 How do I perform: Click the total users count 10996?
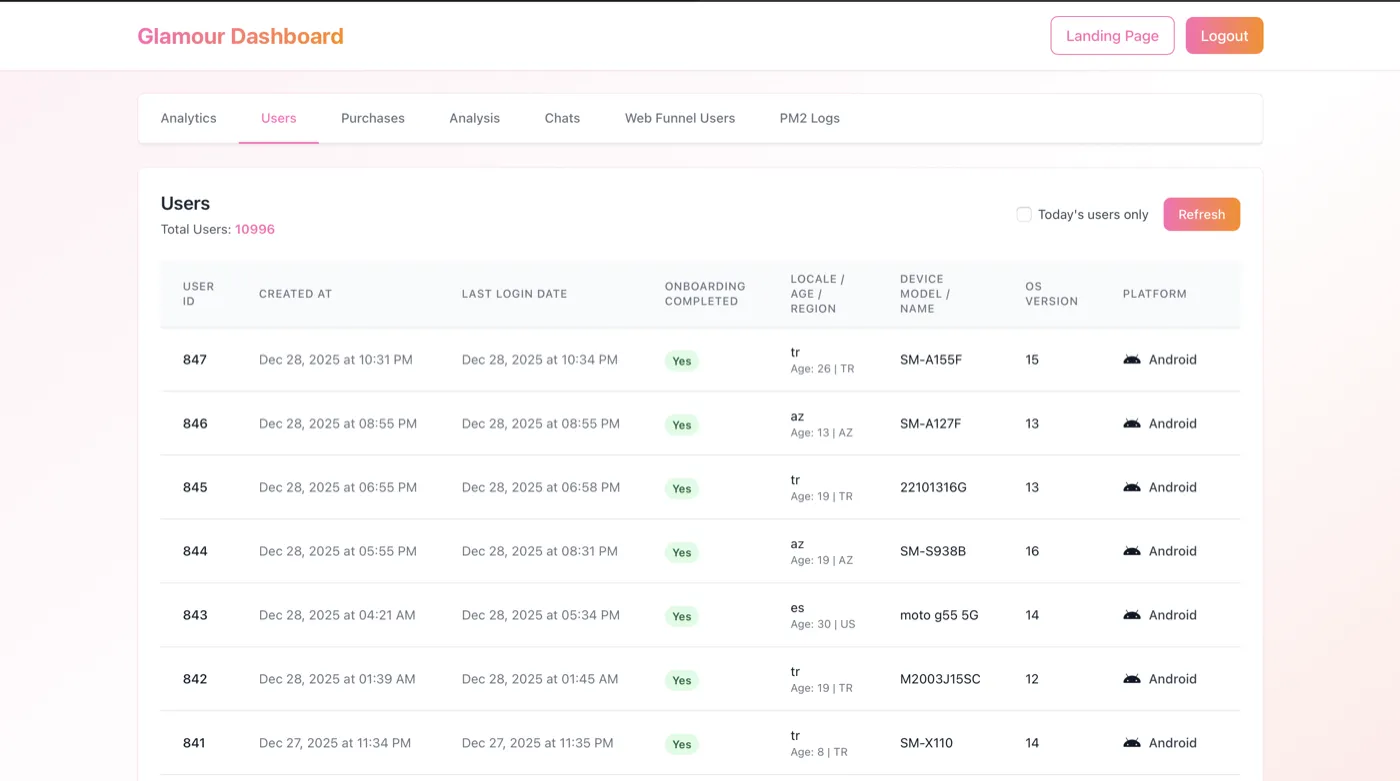(255, 229)
